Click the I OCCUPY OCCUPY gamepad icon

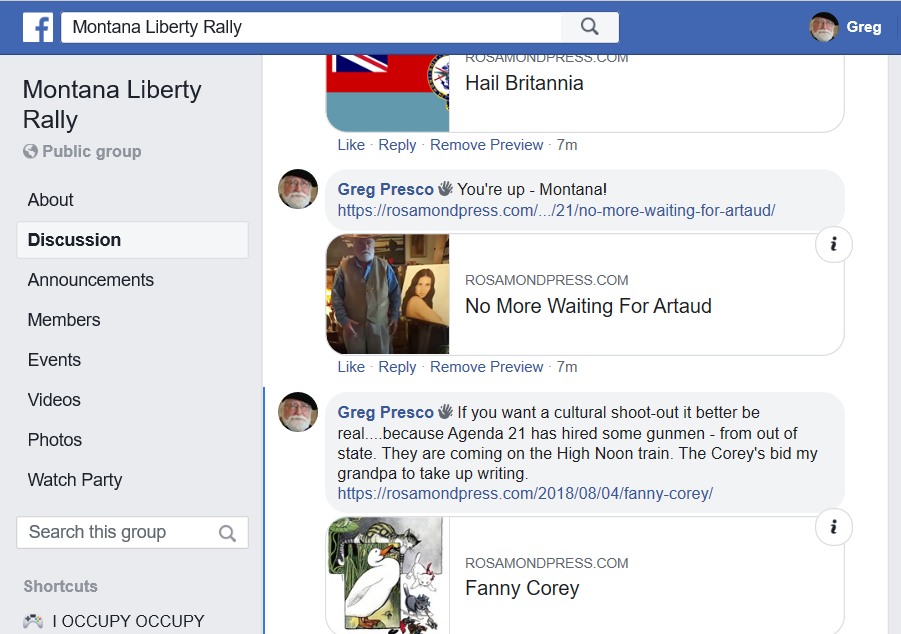pyautogui.click(x=33, y=621)
